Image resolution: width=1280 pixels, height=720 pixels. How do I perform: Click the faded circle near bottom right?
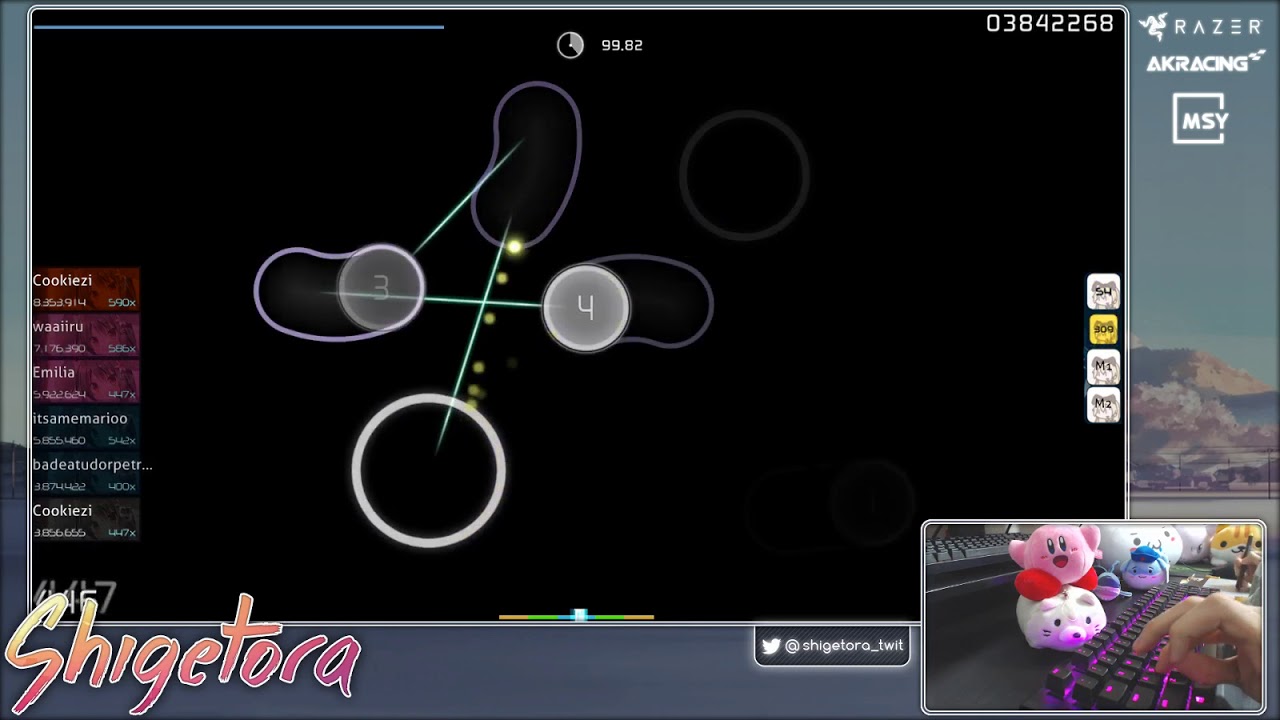pos(872,503)
